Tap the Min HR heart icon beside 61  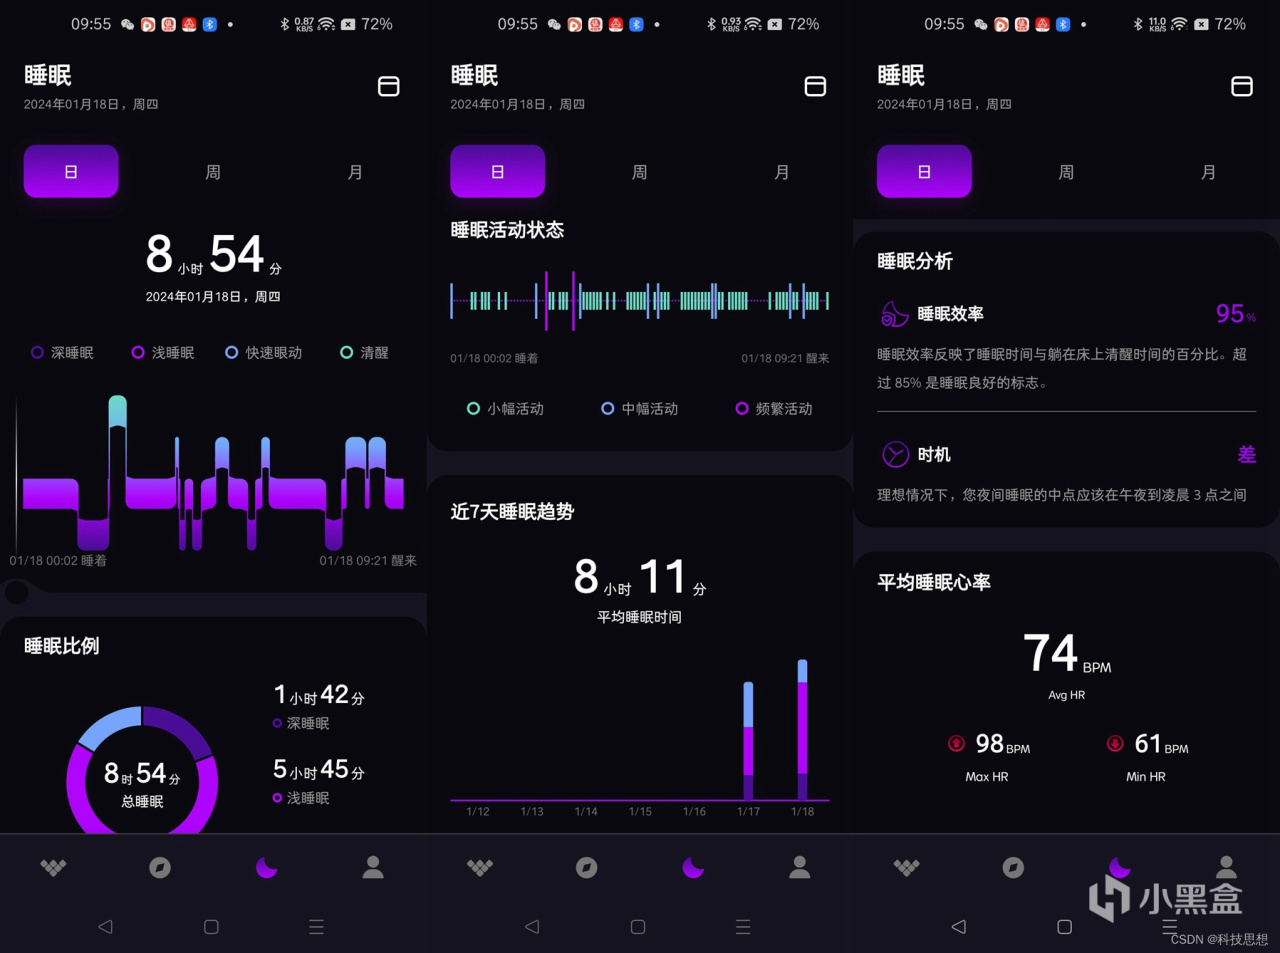click(1115, 743)
